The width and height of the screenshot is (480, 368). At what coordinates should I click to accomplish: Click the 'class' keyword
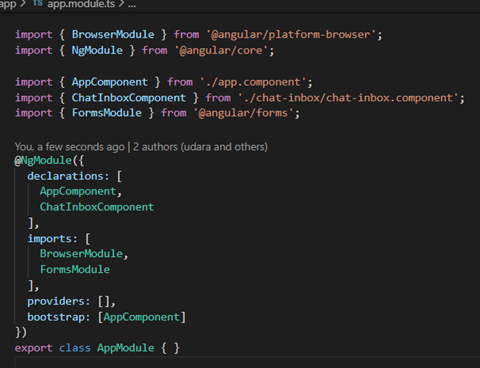[75, 348]
